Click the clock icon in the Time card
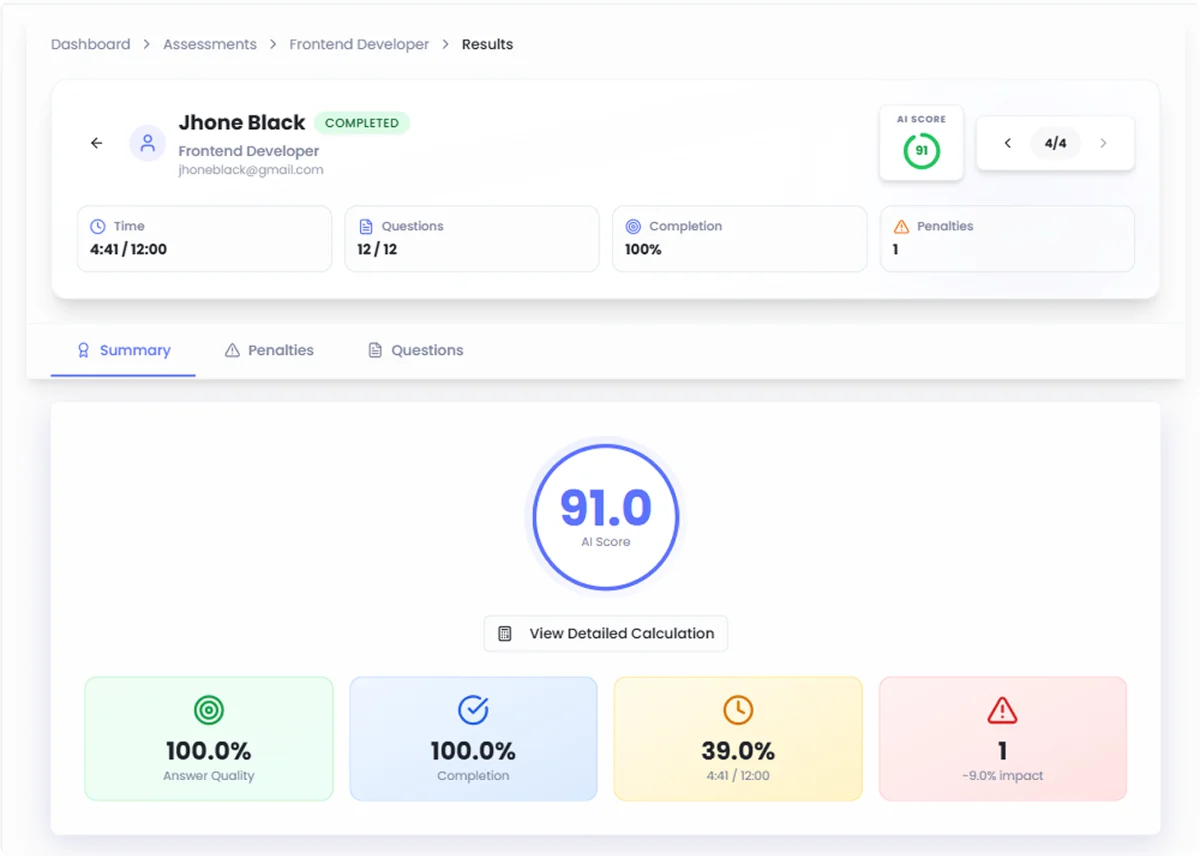The width and height of the screenshot is (1200, 856). [x=98, y=227]
